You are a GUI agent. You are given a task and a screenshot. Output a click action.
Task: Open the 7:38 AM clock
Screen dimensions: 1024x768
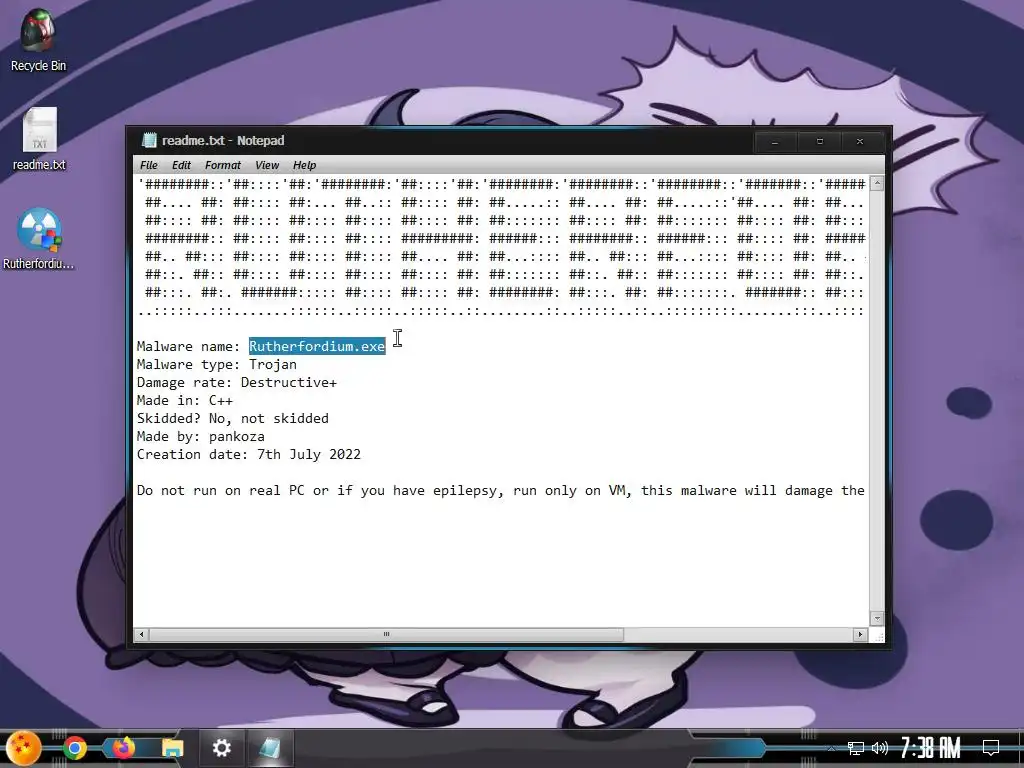(931, 748)
